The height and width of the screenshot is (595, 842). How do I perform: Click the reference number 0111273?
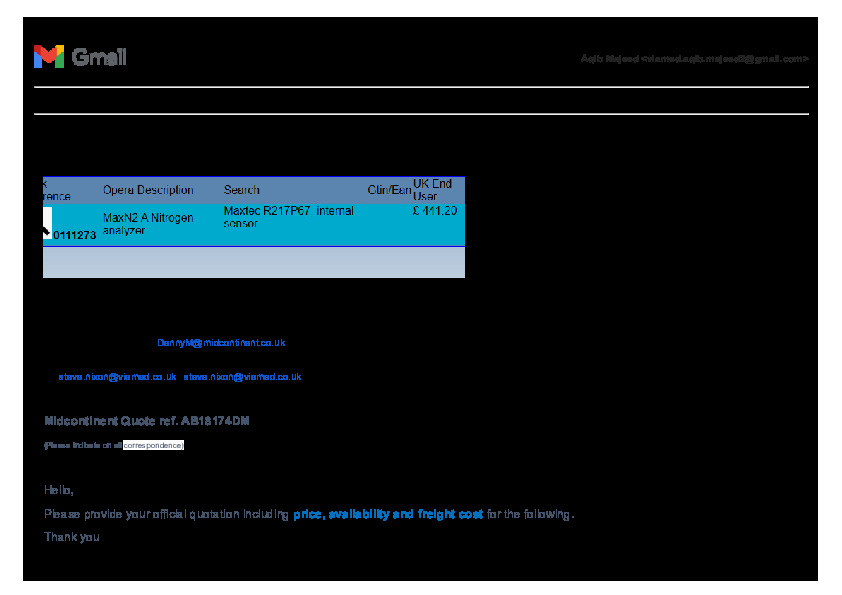[74, 236]
